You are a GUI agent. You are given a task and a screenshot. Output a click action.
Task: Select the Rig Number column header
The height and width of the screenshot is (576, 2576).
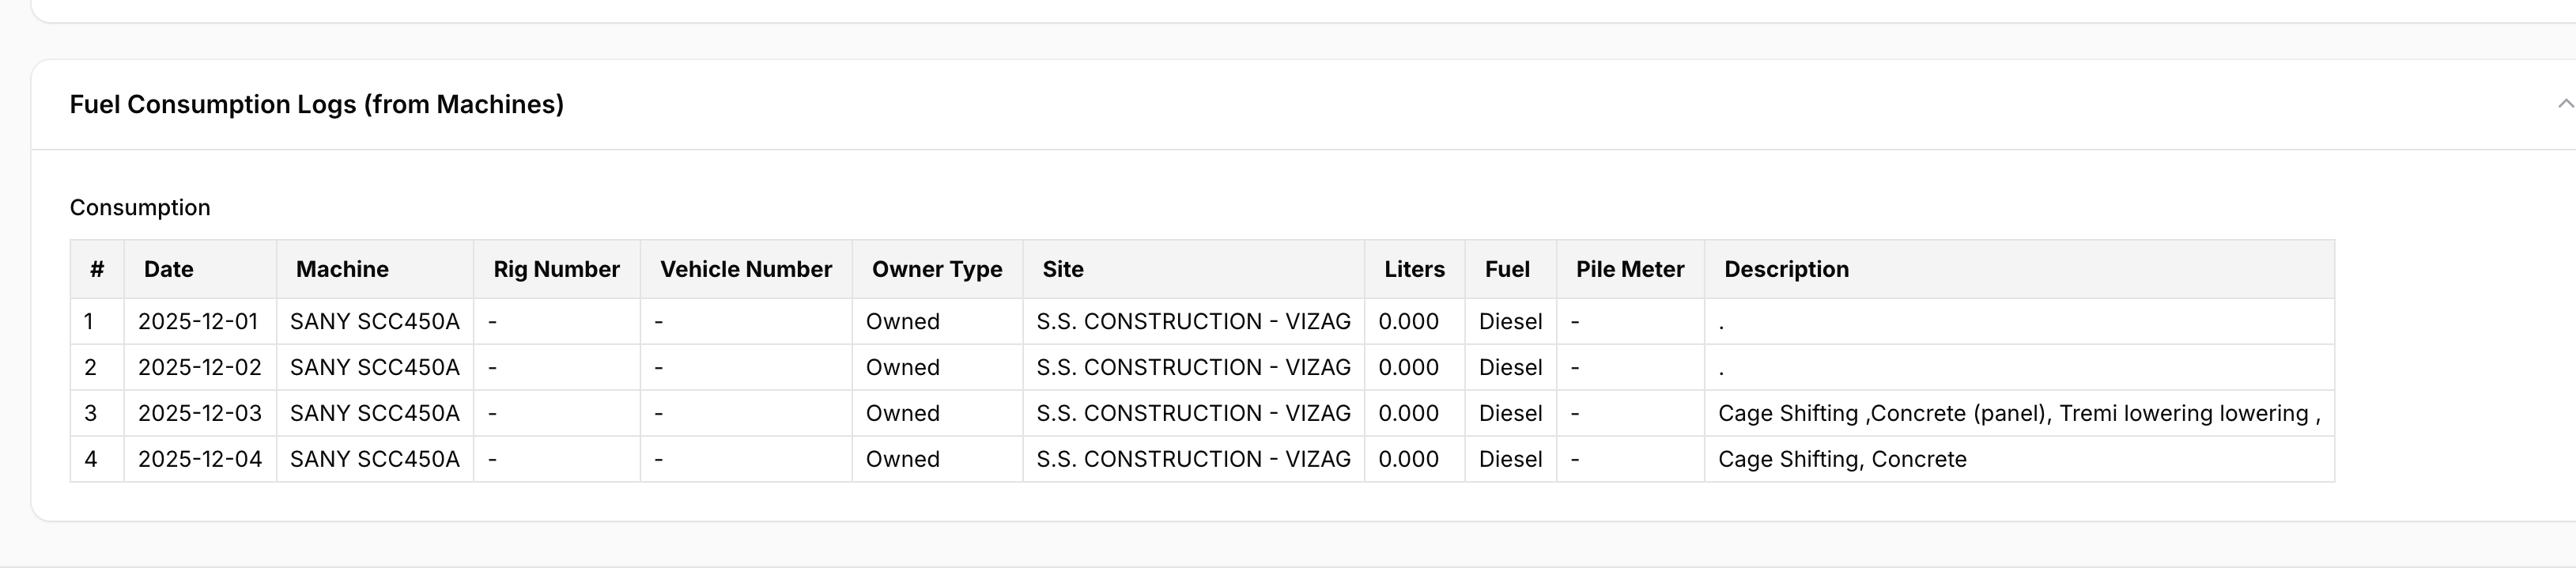tap(556, 269)
